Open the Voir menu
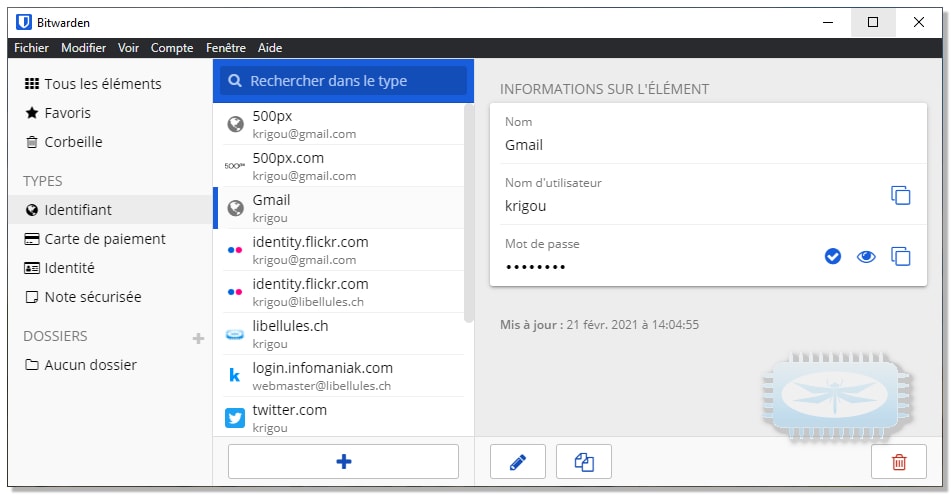The image size is (951, 495). (128, 48)
